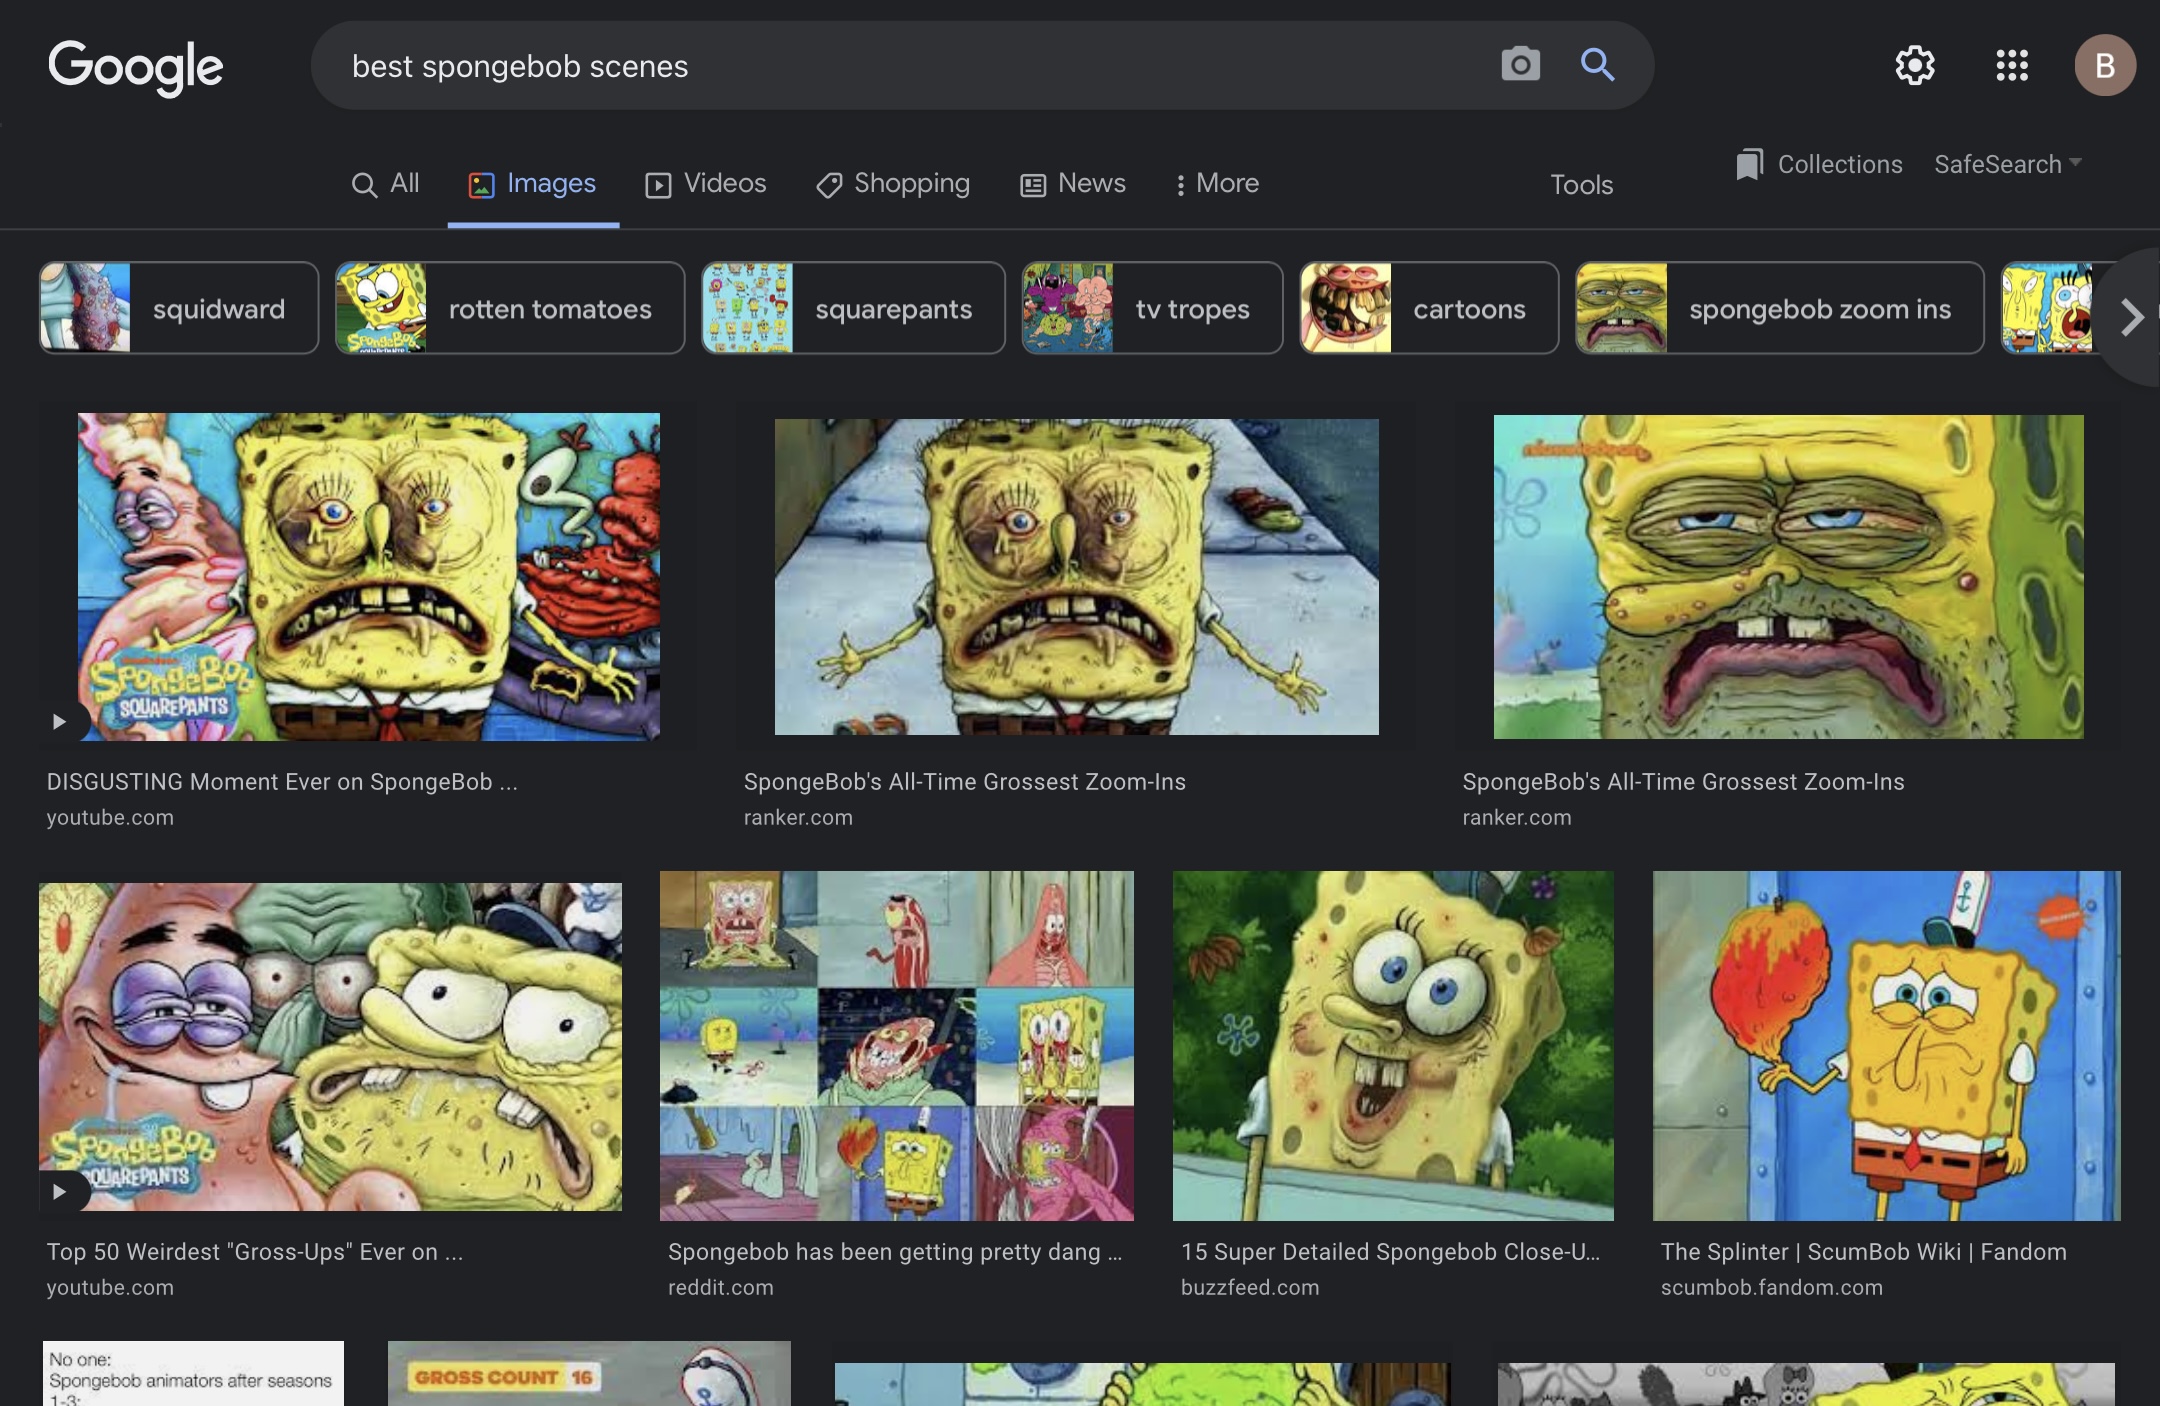Viewport: 2160px width, 1406px height.
Task: Open The Splinter ScumBob Wiki image
Action: (1886, 1045)
